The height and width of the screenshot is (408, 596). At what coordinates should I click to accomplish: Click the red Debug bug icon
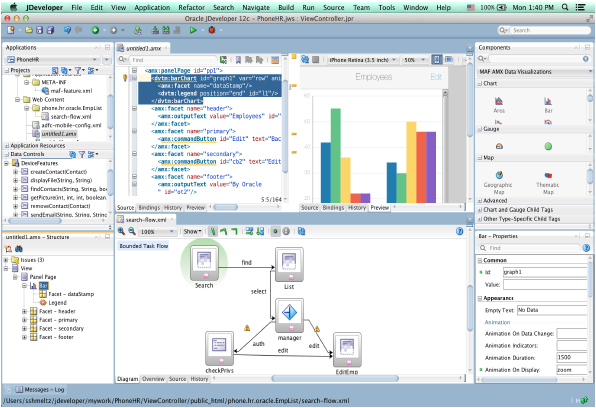coord(212,30)
